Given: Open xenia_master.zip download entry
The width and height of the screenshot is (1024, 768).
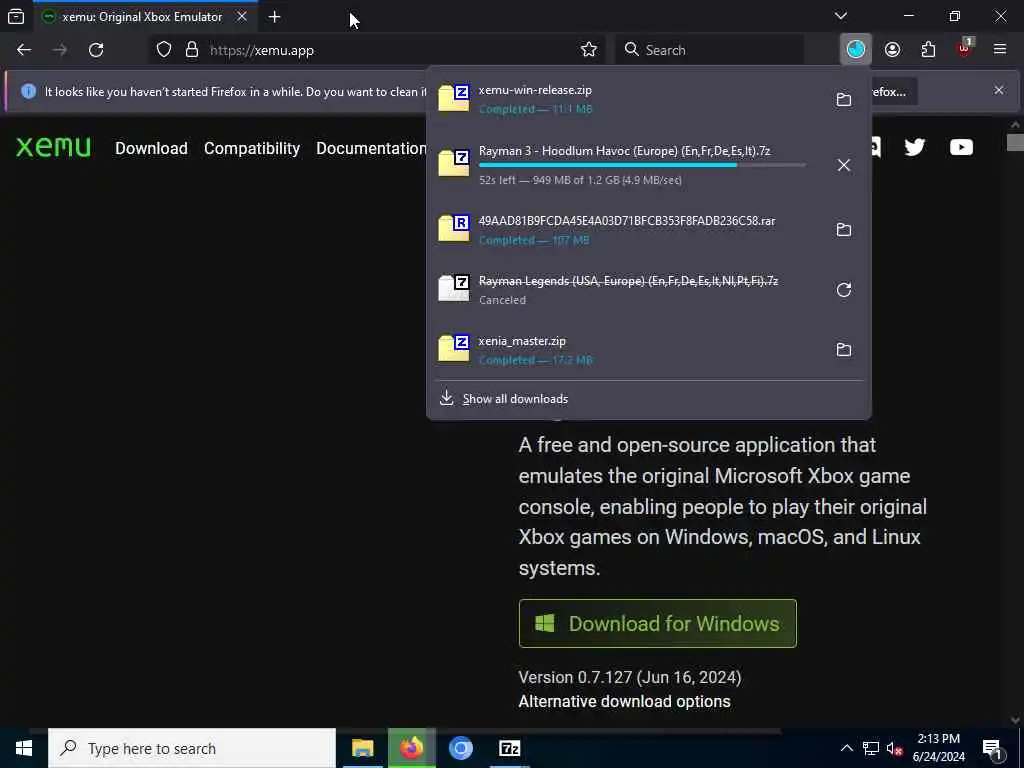Looking at the screenshot, I should pos(627,350).
